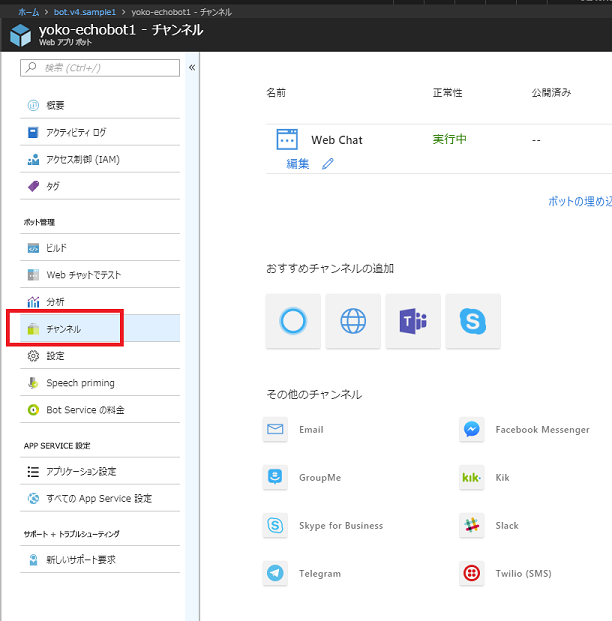Click the Kik channel label
The height and width of the screenshot is (621, 612).
click(502, 478)
